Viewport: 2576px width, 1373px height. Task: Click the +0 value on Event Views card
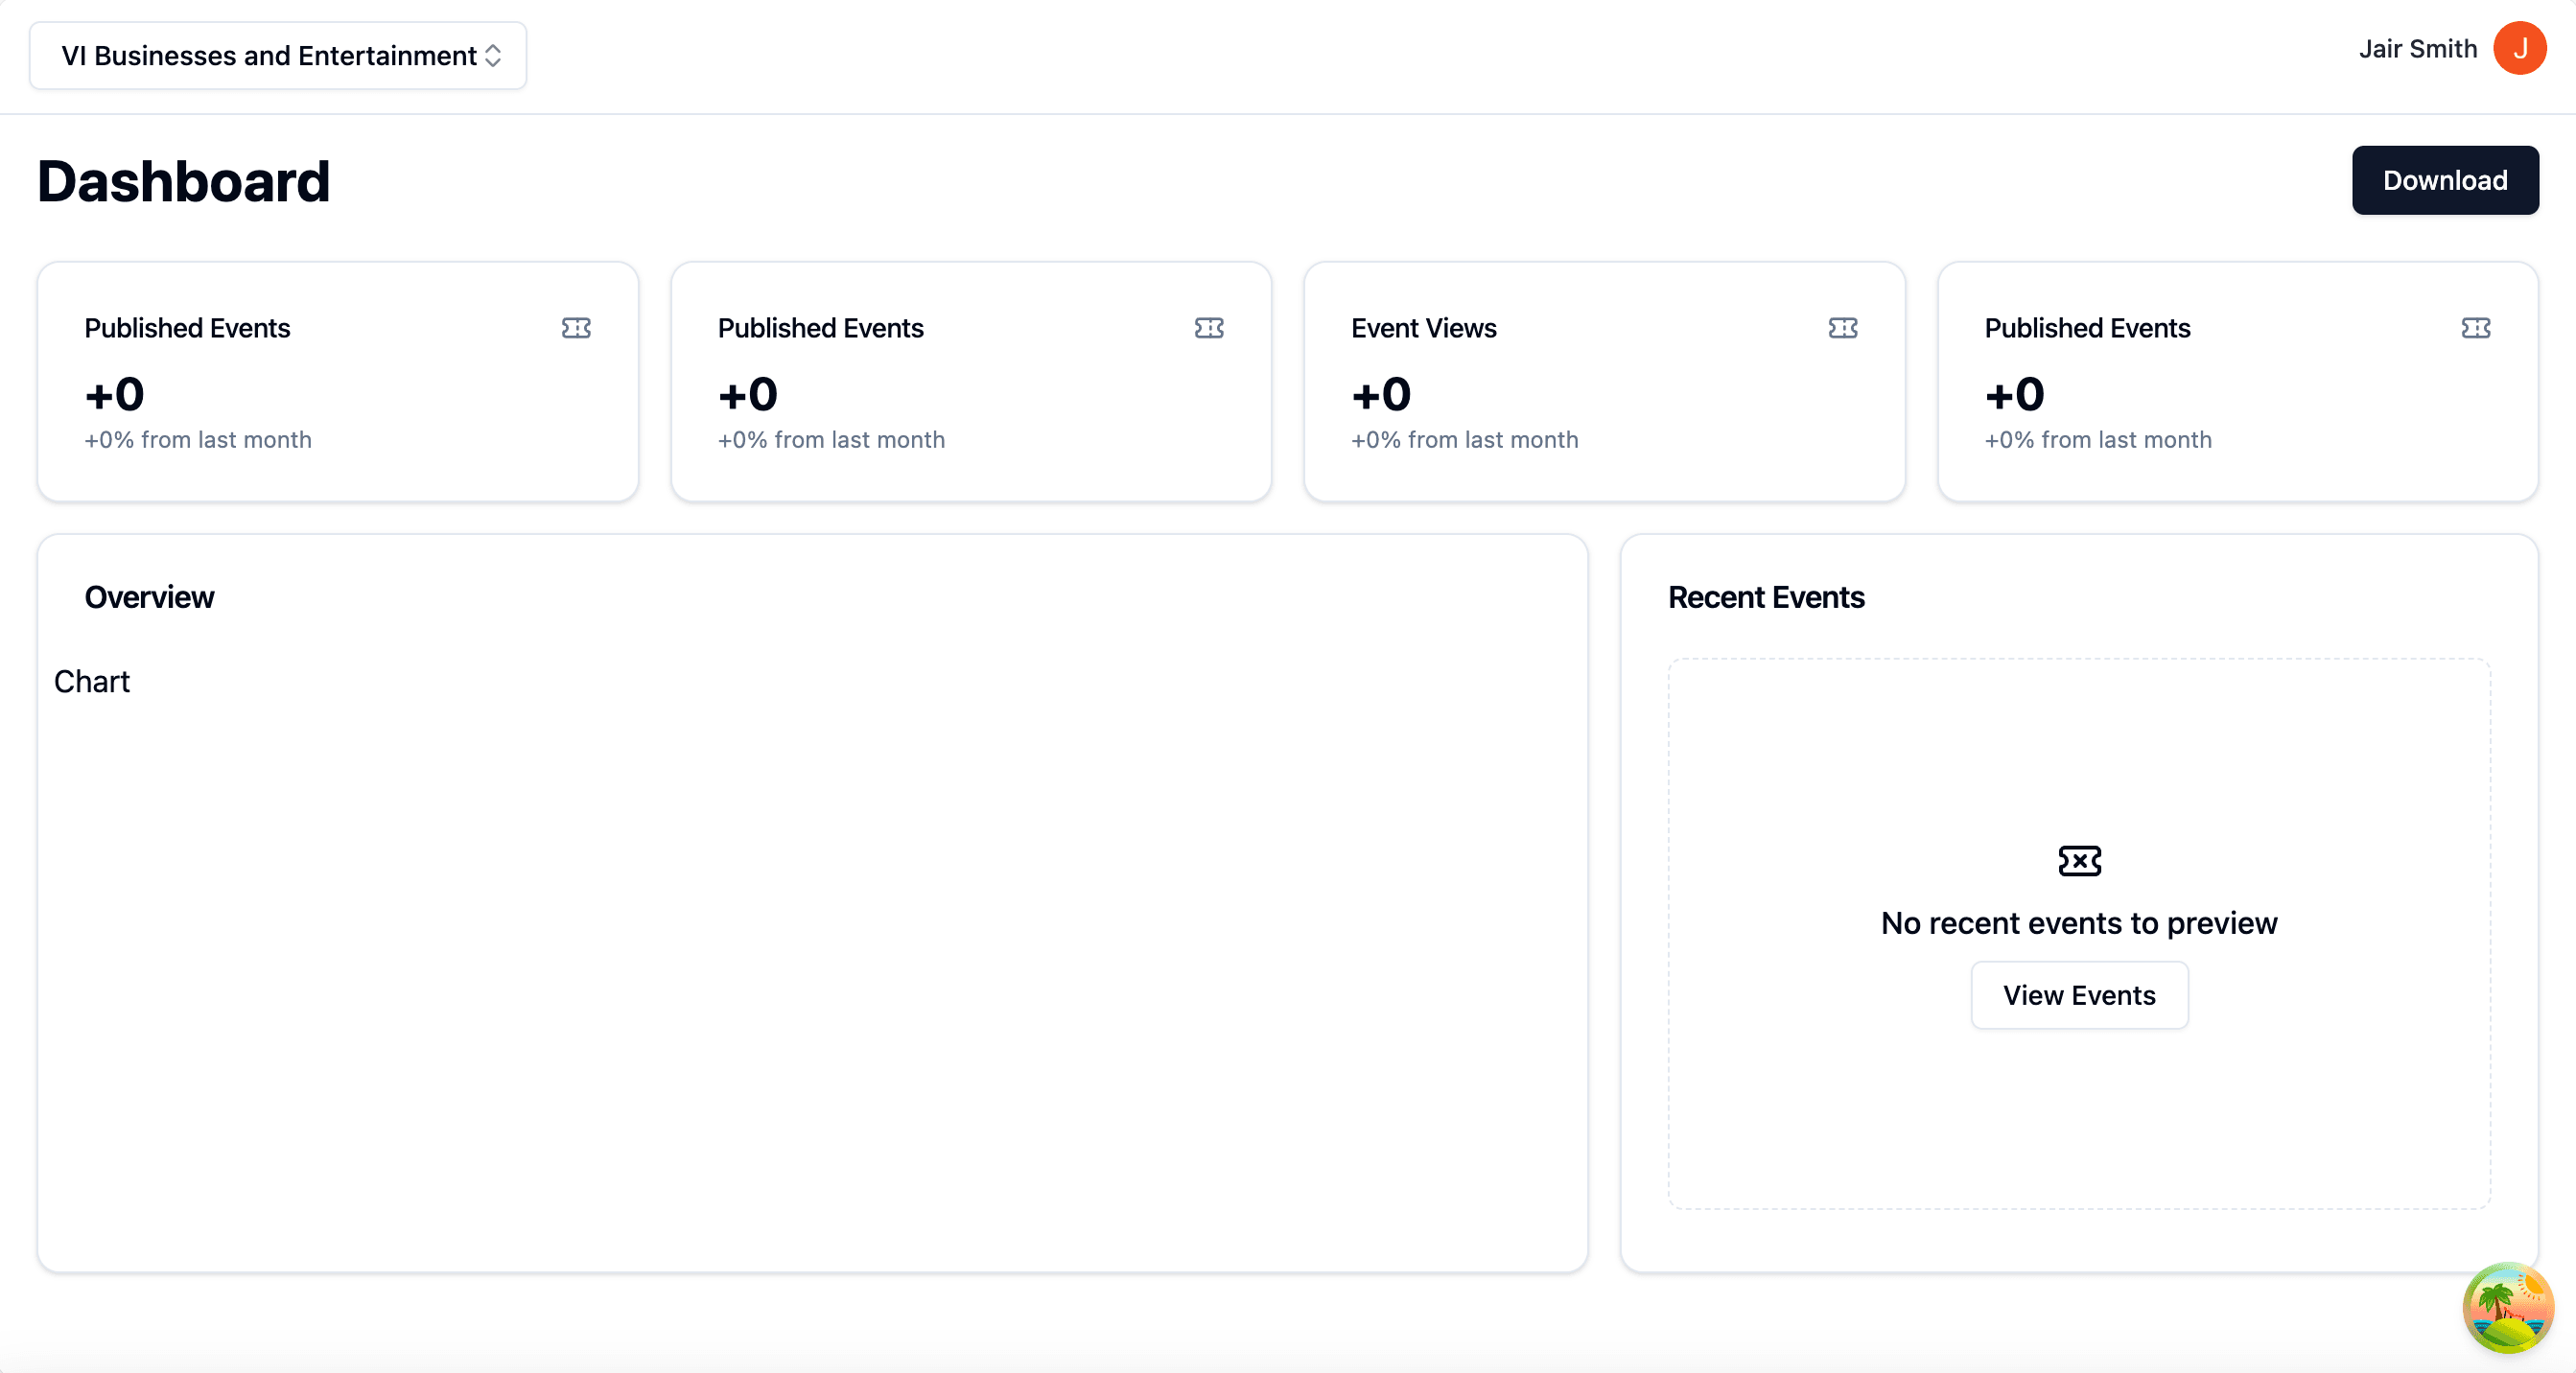pyautogui.click(x=1381, y=394)
